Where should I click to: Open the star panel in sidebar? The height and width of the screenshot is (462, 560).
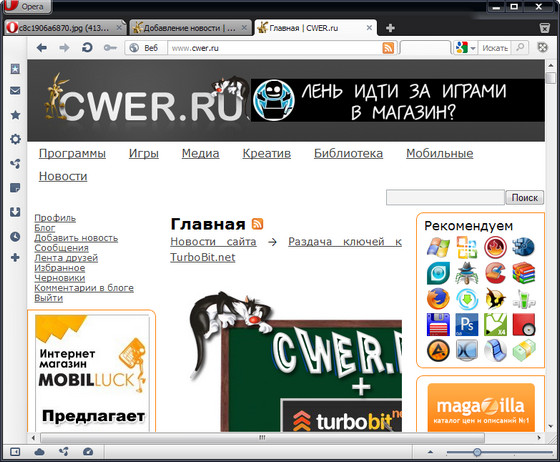(x=15, y=115)
